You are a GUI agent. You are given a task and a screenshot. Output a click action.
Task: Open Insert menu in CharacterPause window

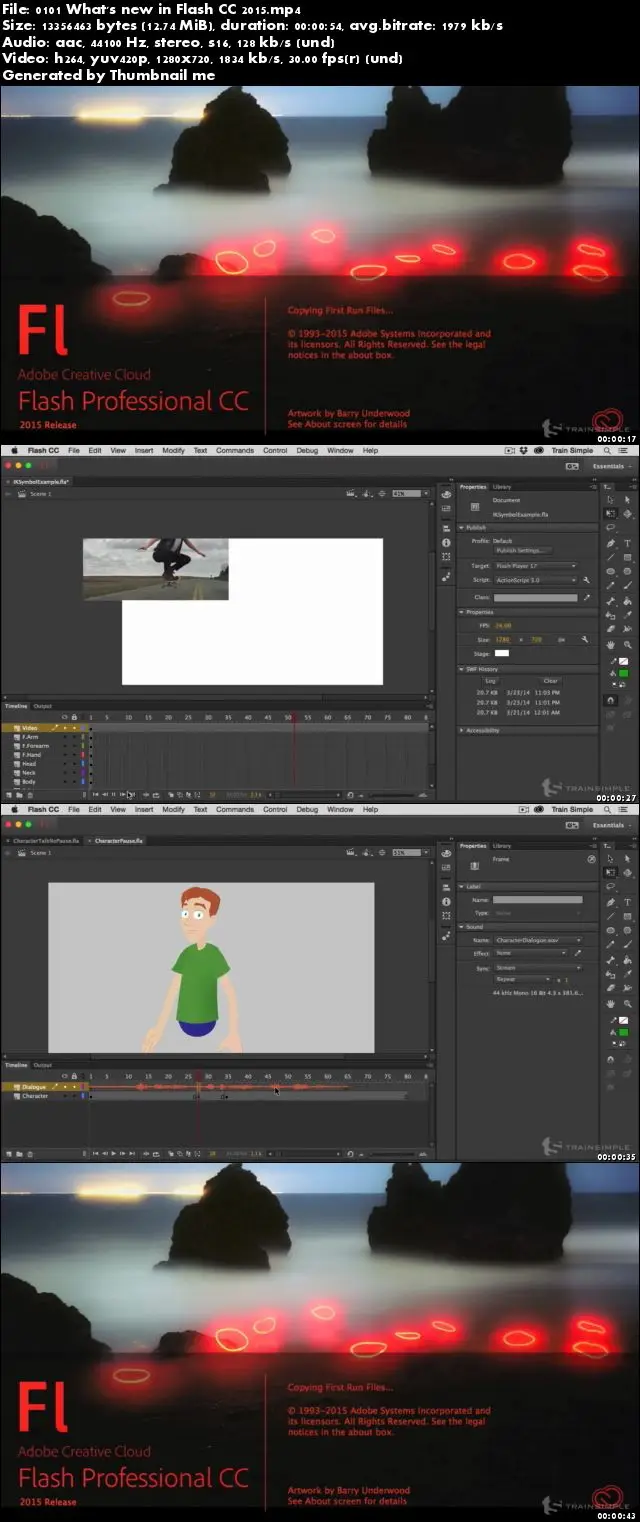click(144, 809)
